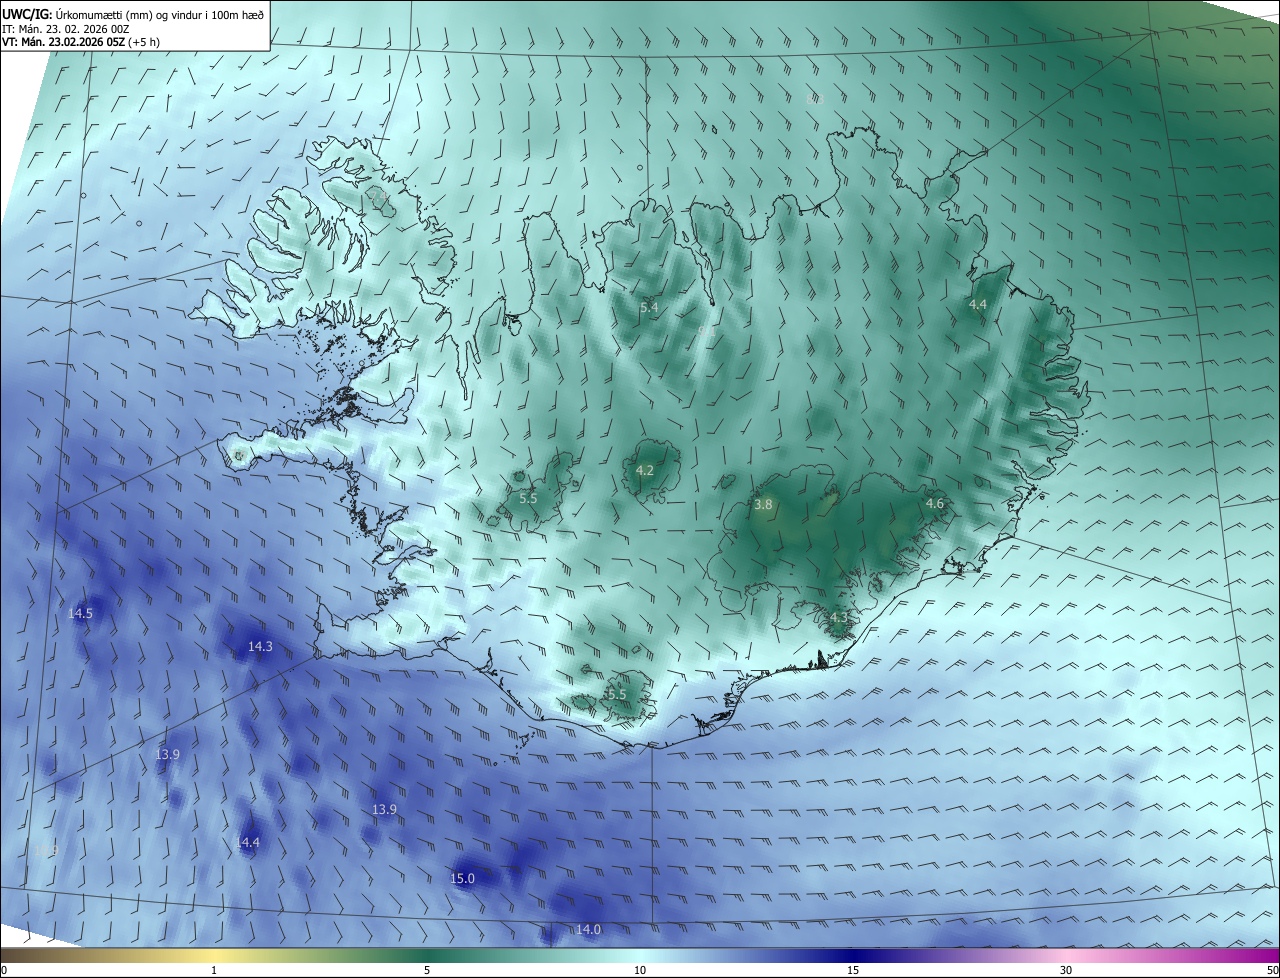1280x978 pixels.
Task: Click the 3.8 minimum value label
Action: pyautogui.click(x=763, y=505)
